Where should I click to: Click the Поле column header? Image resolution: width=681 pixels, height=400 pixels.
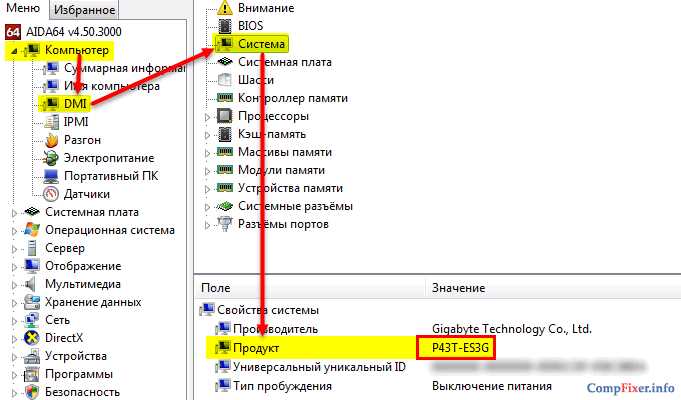[x=311, y=288]
